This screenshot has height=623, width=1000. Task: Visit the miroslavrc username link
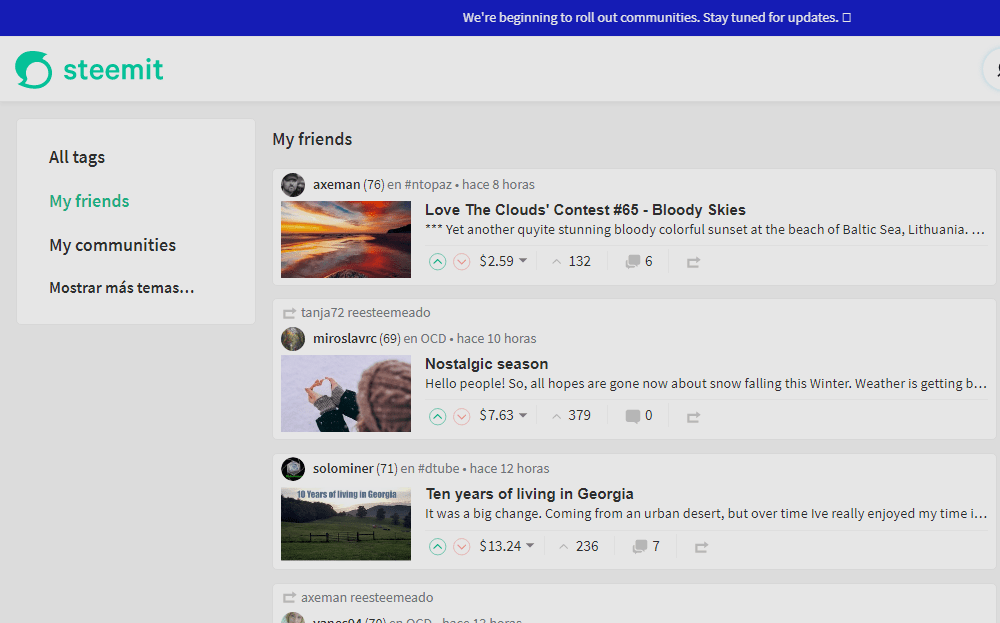coord(344,339)
